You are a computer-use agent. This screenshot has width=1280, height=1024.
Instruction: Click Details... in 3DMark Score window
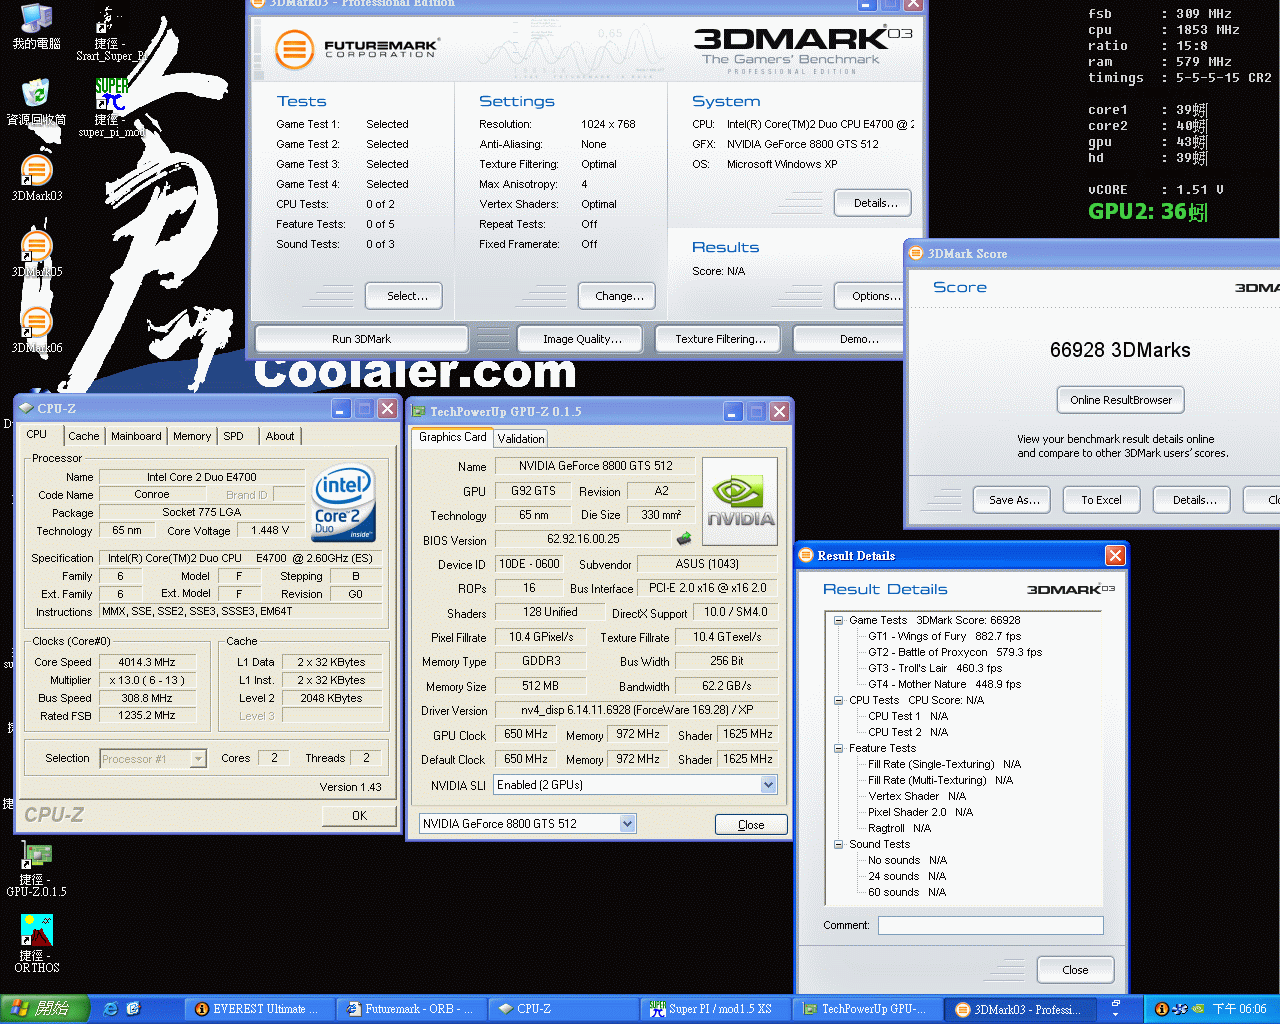(1194, 500)
